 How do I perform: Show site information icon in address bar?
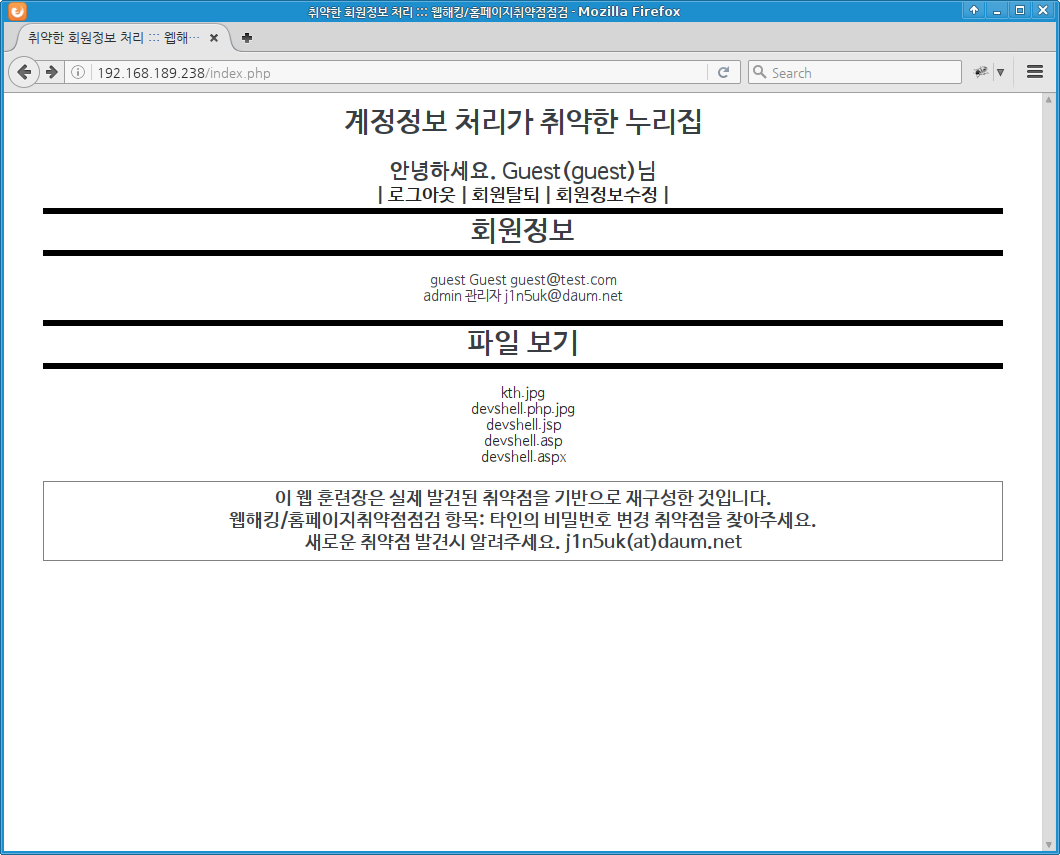coord(78,72)
